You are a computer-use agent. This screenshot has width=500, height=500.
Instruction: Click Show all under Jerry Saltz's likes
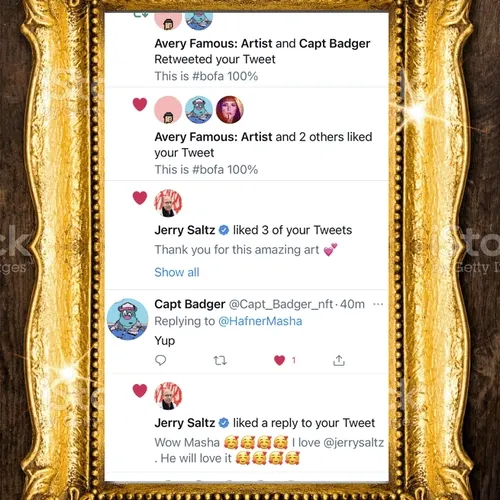[x=177, y=272]
